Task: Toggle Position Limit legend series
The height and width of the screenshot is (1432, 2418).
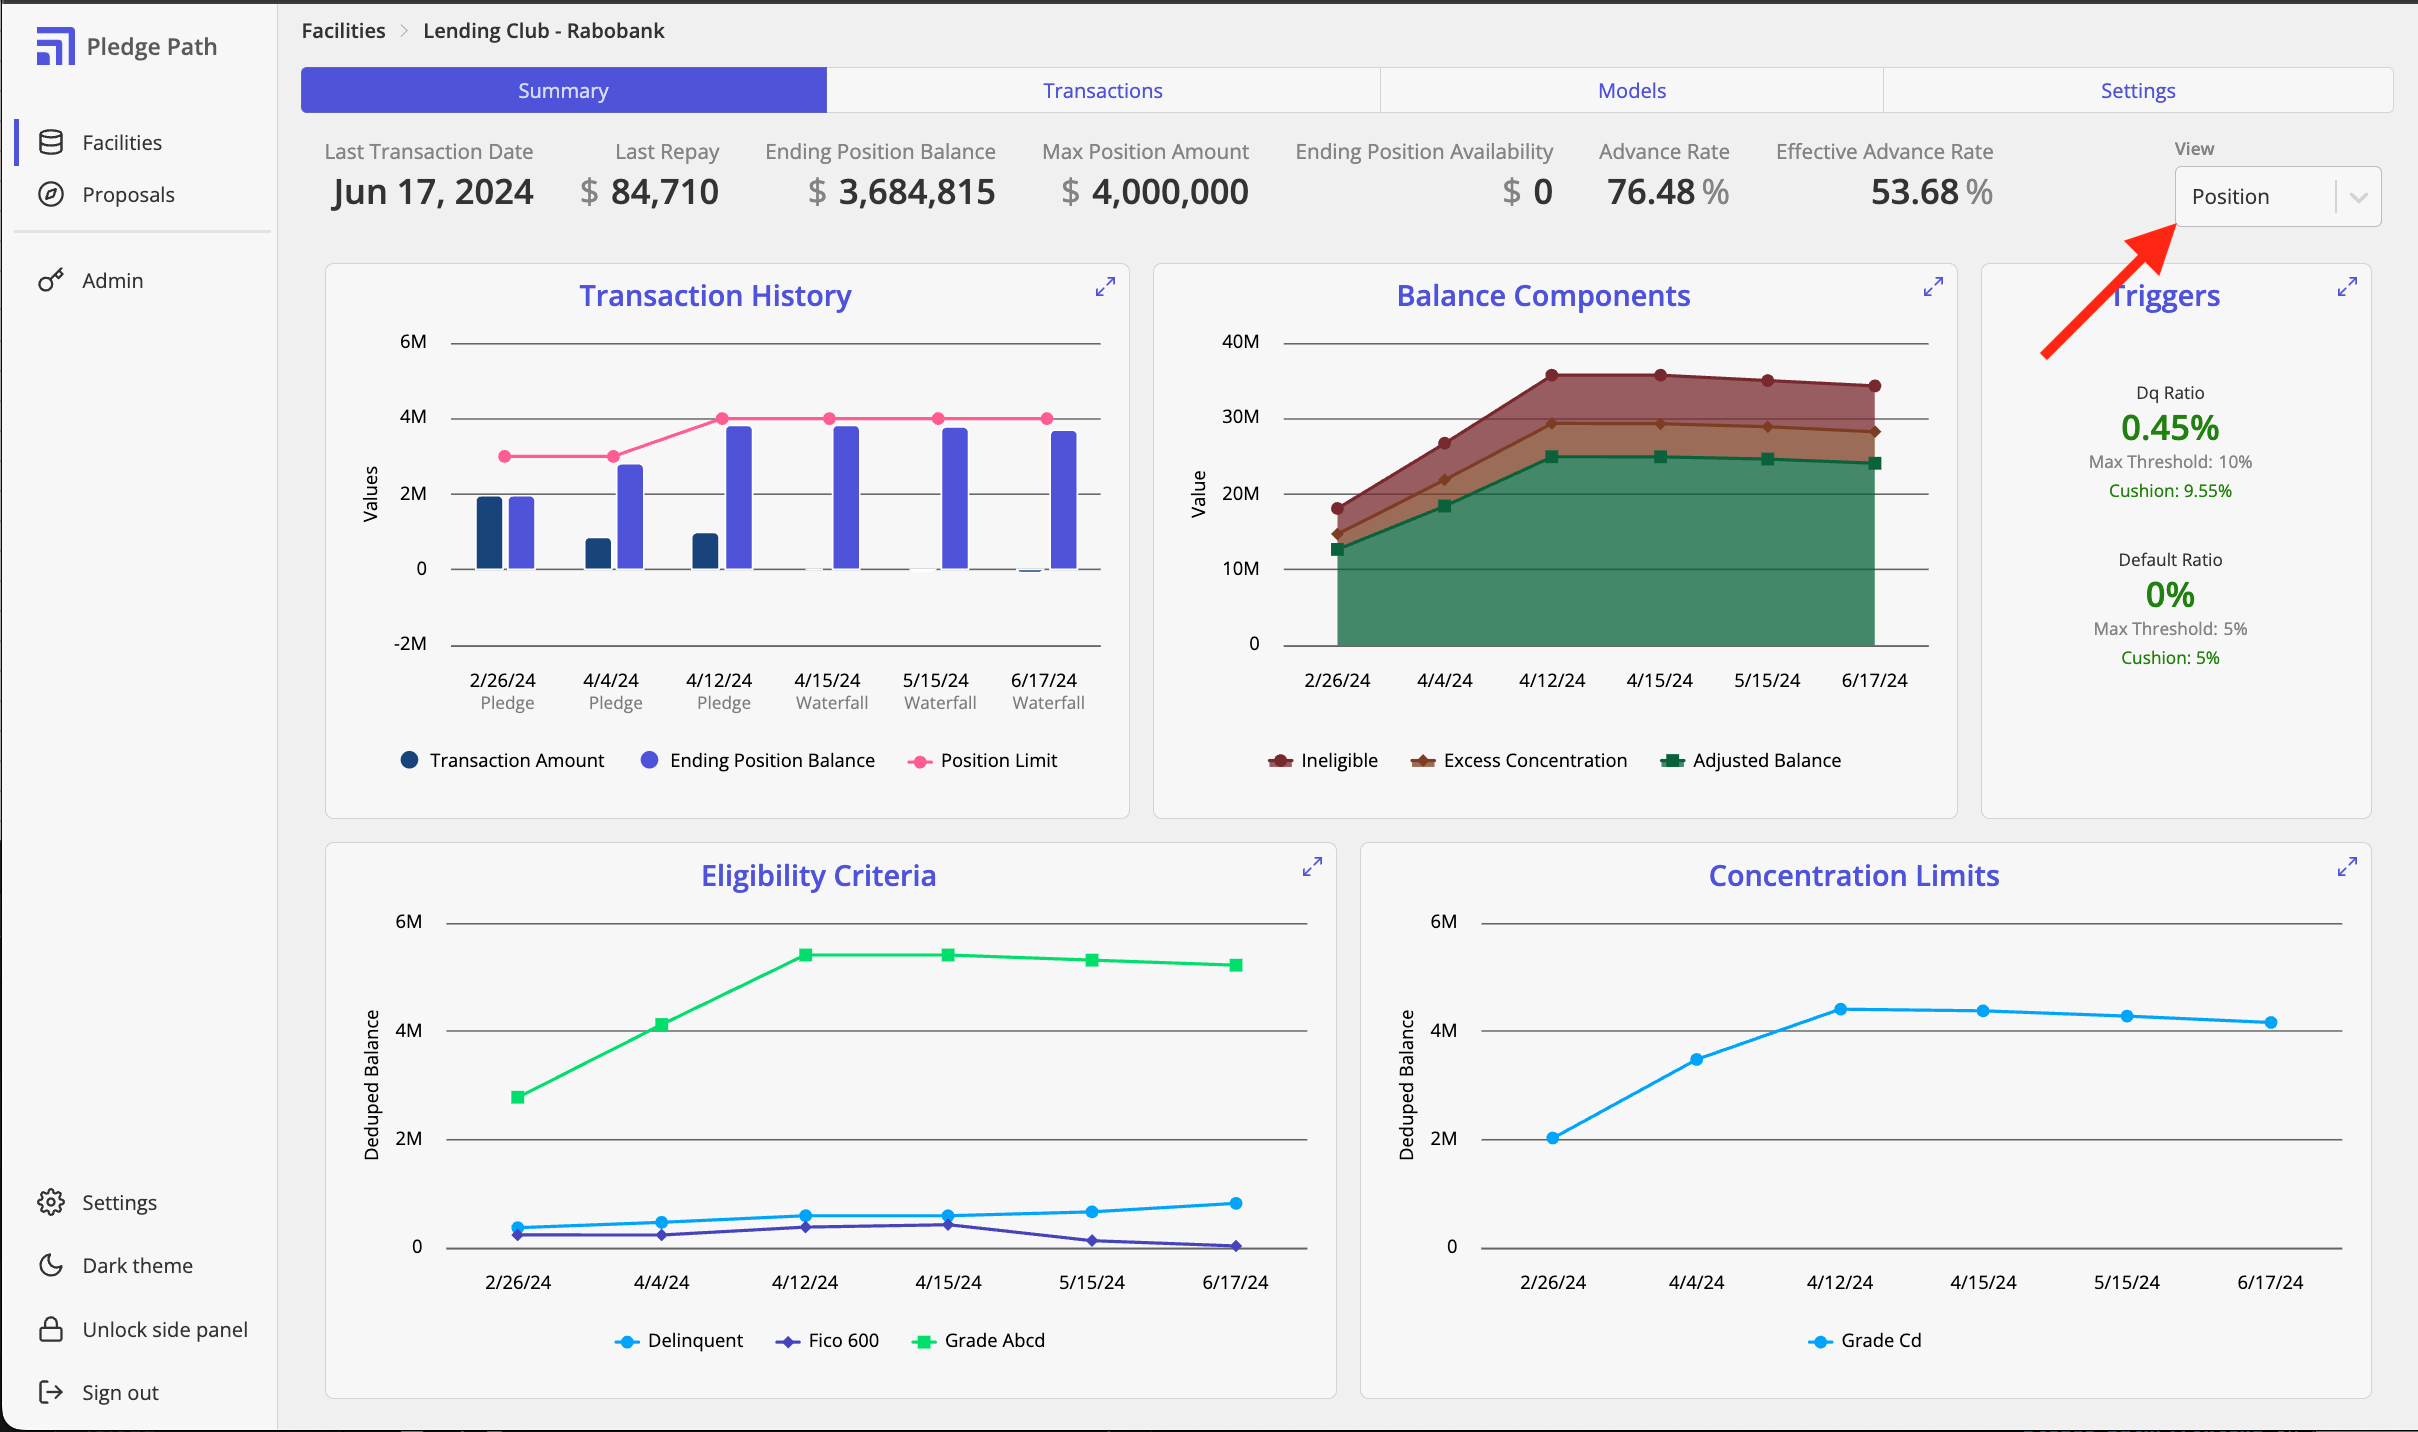Action: click(997, 760)
